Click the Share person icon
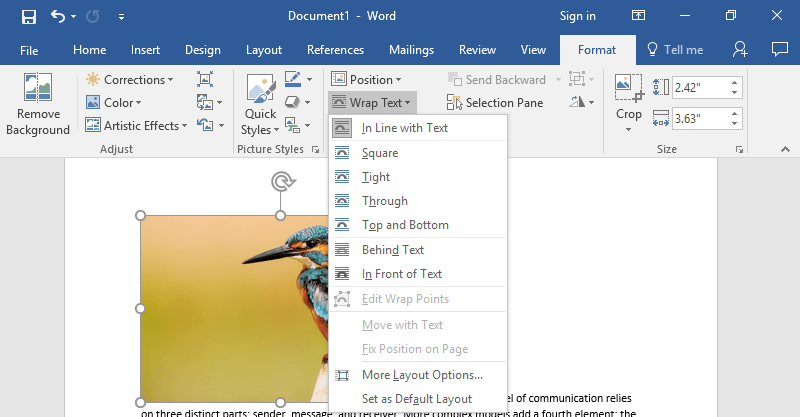 click(740, 49)
